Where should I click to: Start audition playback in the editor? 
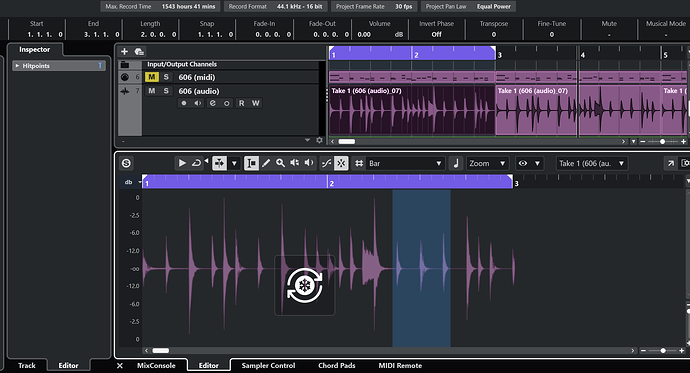click(x=182, y=163)
